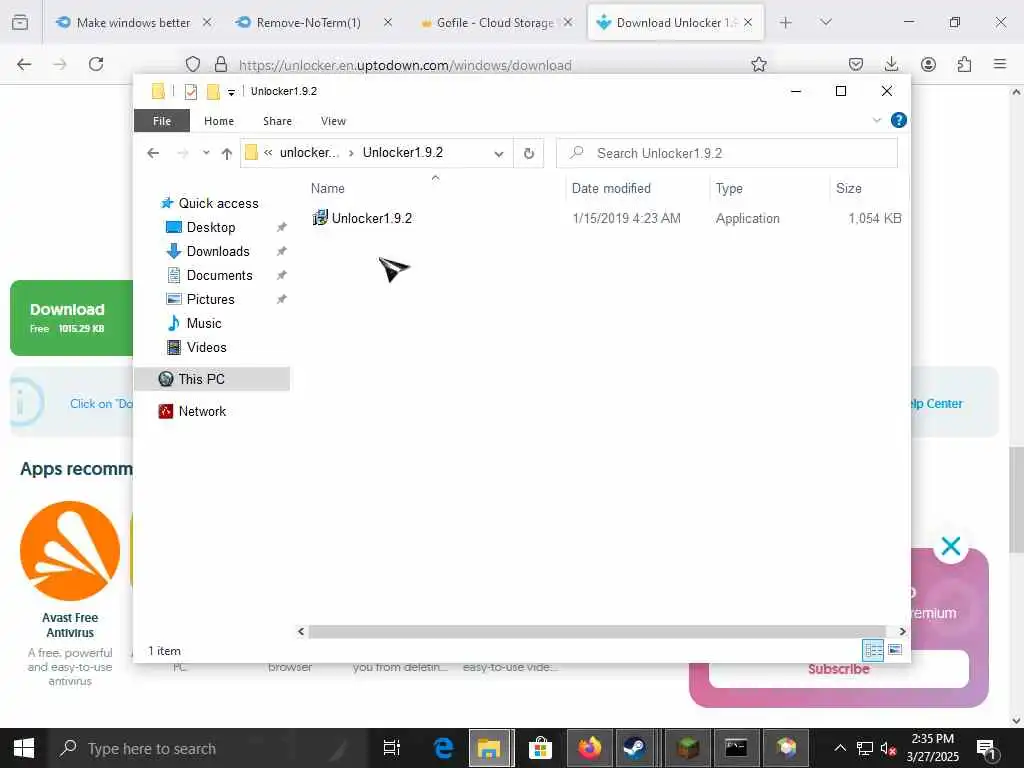1024x768 pixels.
Task: Show hidden system tray icons
Action: [840, 748]
